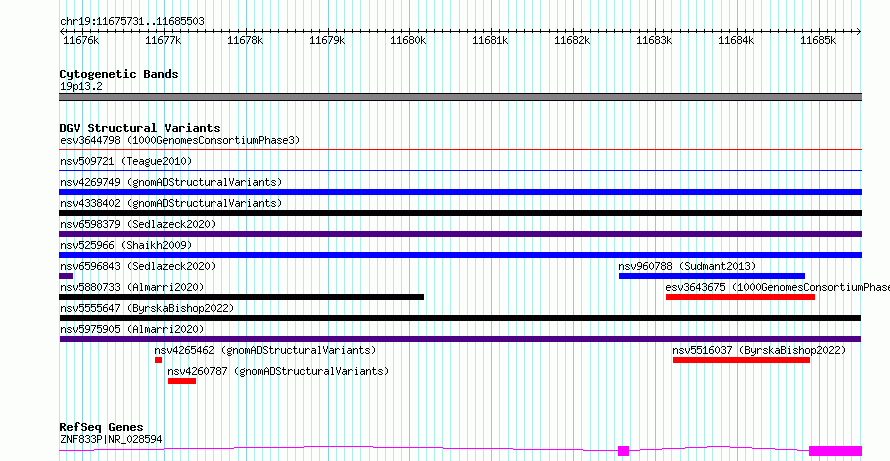Open nsv4269749 (gnomADStructuralVariants) label
The height and width of the screenshot is (461, 890).
tap(171, 182)
